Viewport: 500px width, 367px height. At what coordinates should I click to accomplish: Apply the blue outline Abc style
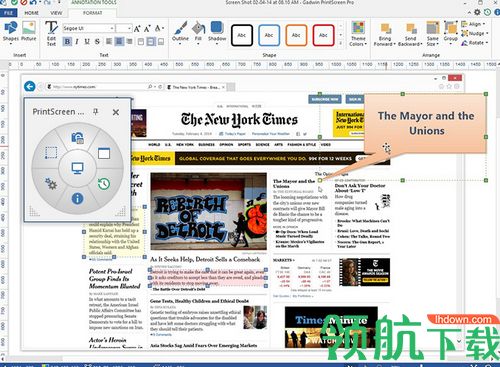269,35
